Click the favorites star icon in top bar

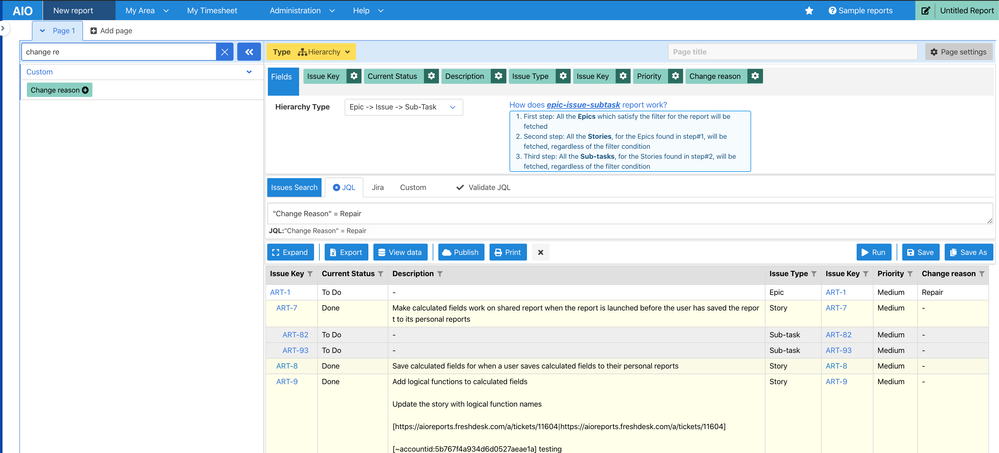point(809,11)
